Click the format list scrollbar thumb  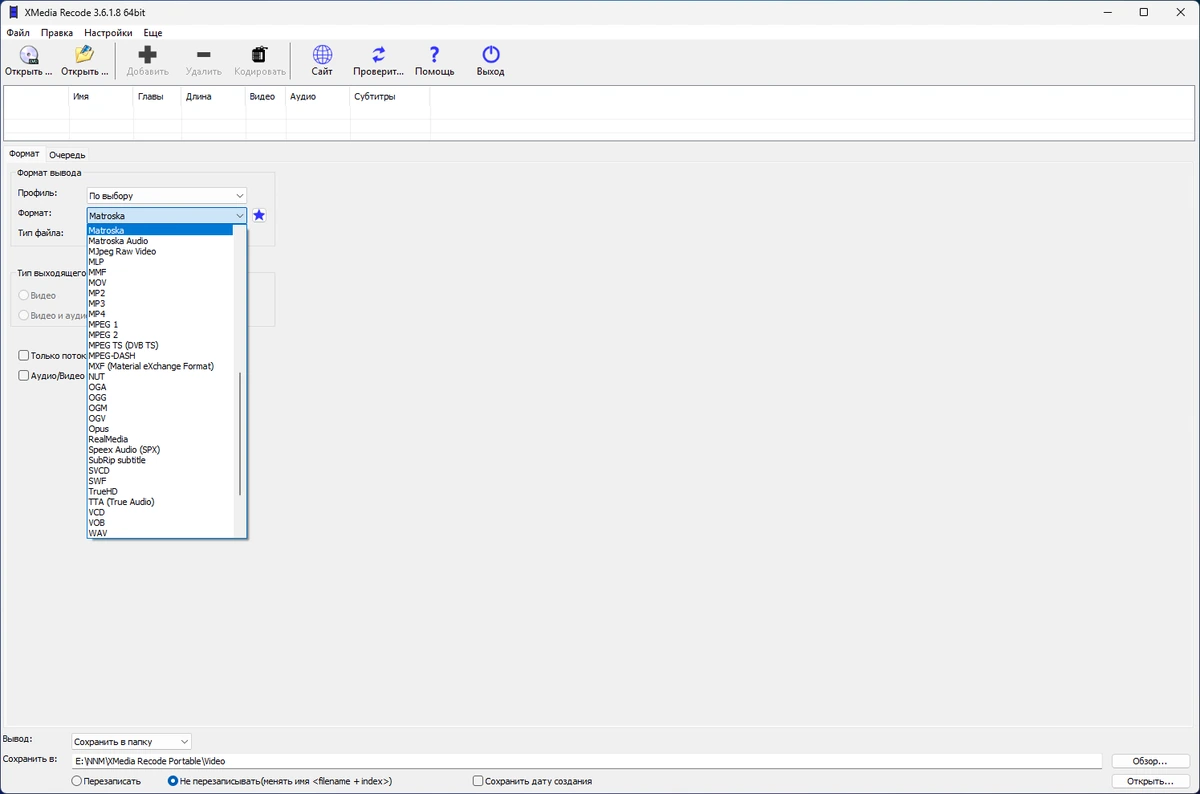[239, 433]
